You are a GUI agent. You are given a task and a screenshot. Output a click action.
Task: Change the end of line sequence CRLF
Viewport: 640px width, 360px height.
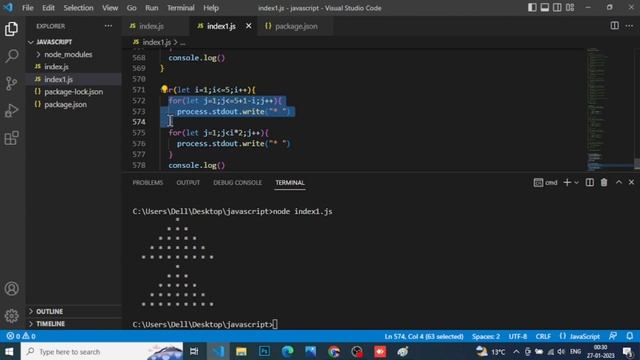(x=543, y=337)
